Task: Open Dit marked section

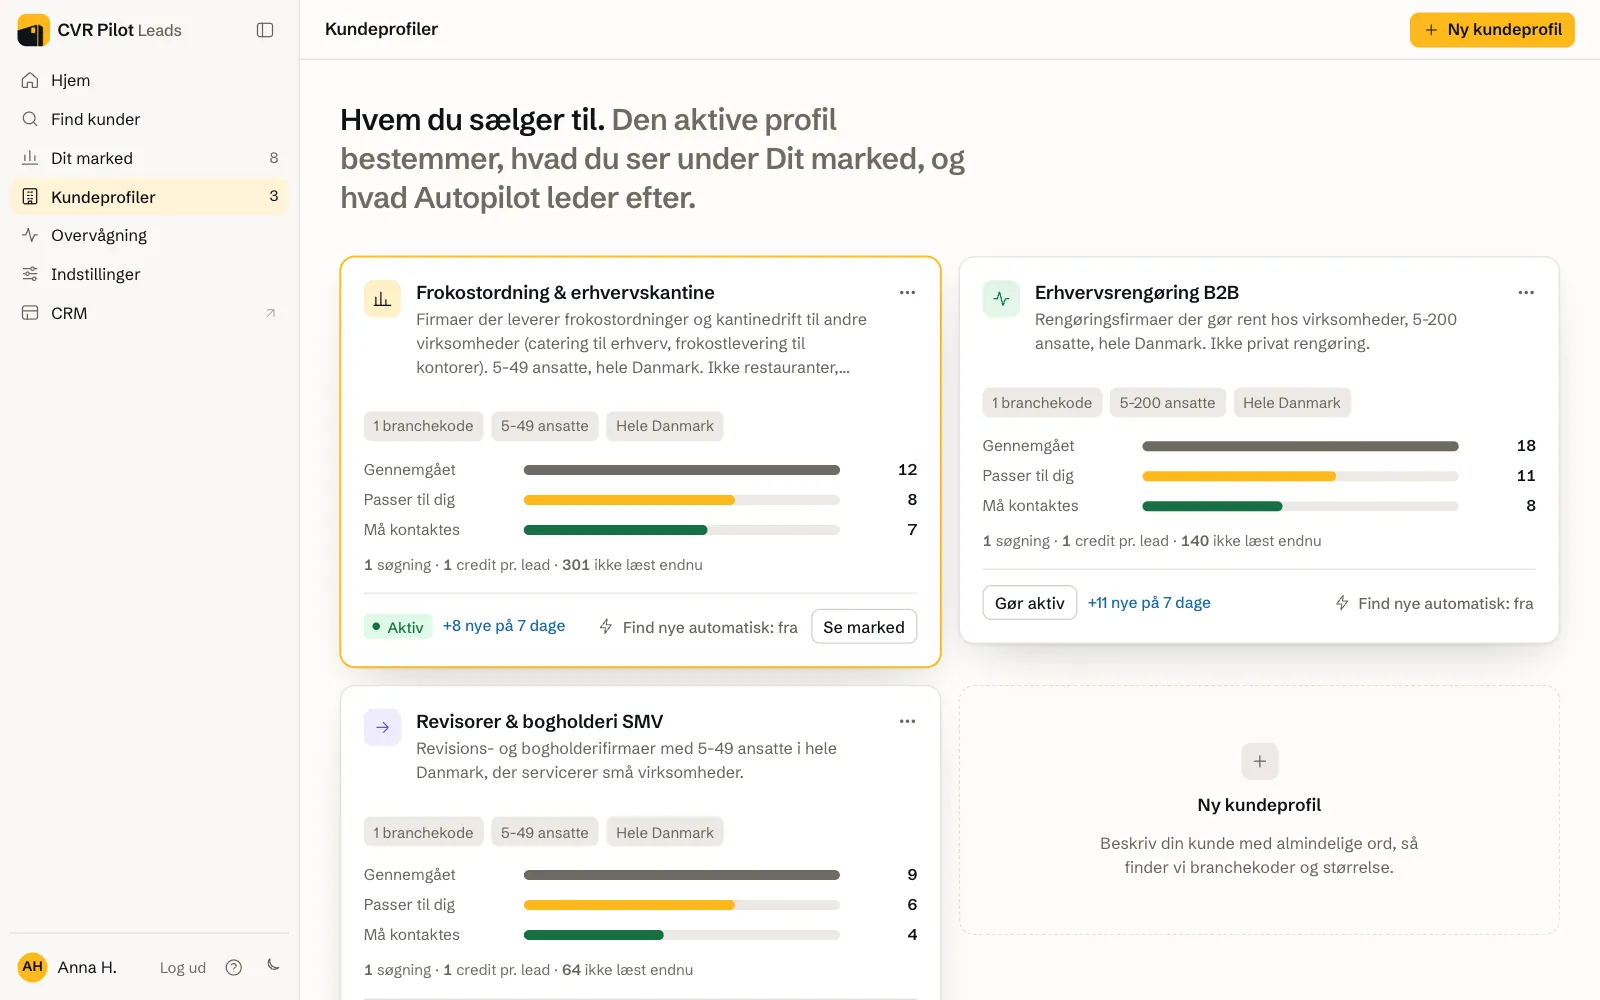Action: coord(149,158)
